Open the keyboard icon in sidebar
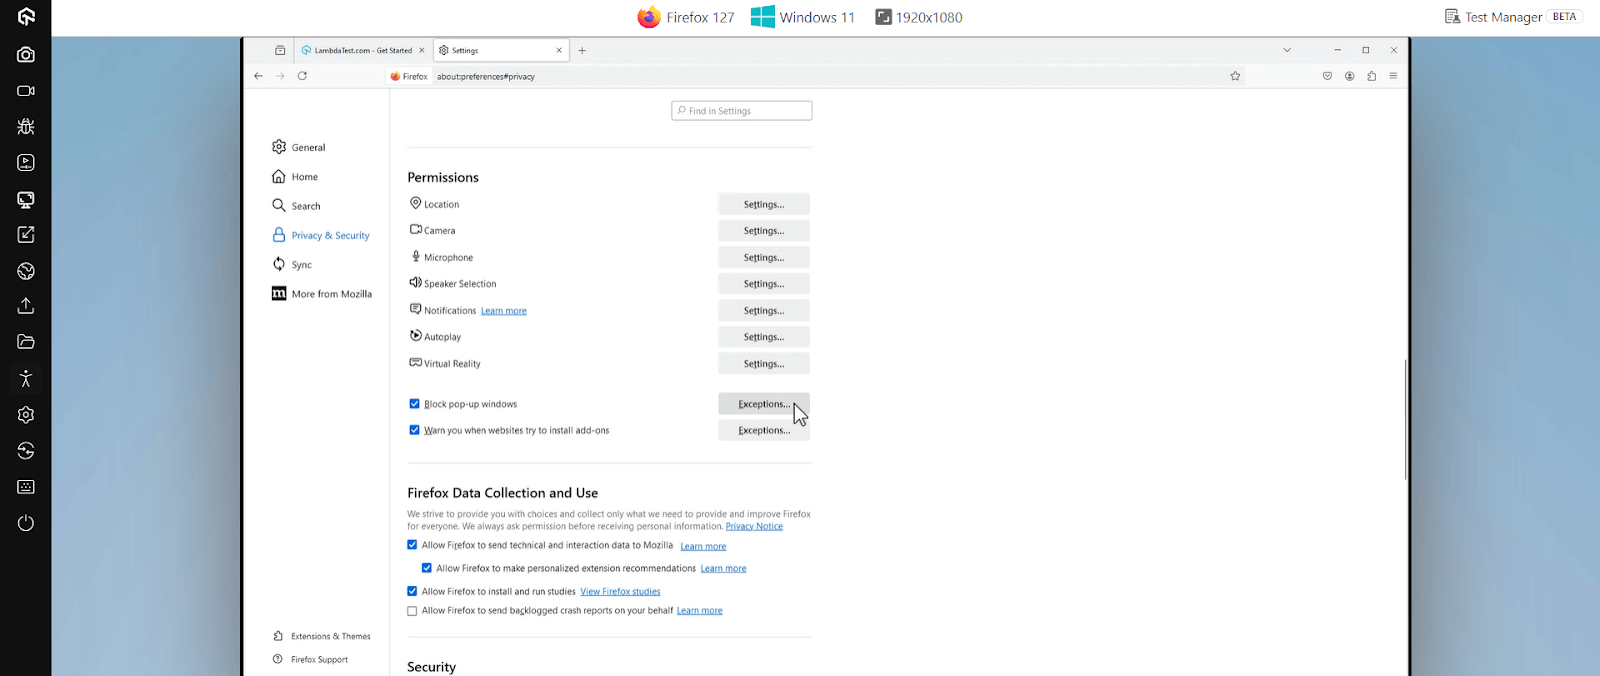The width and height of the screenshot is (1600, 676). click(26, 487)
